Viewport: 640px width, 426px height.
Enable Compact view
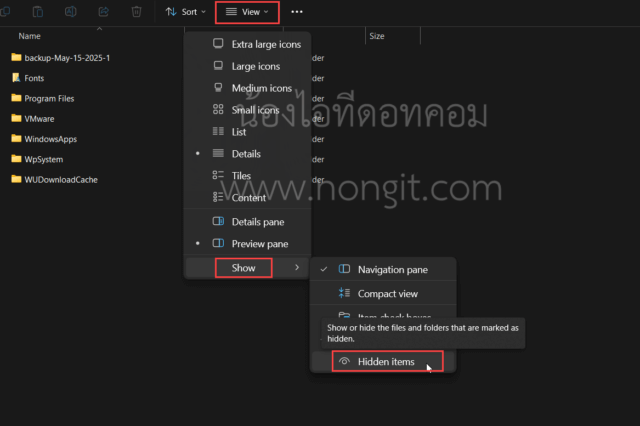pyautogui.click(x=383, y=294)
